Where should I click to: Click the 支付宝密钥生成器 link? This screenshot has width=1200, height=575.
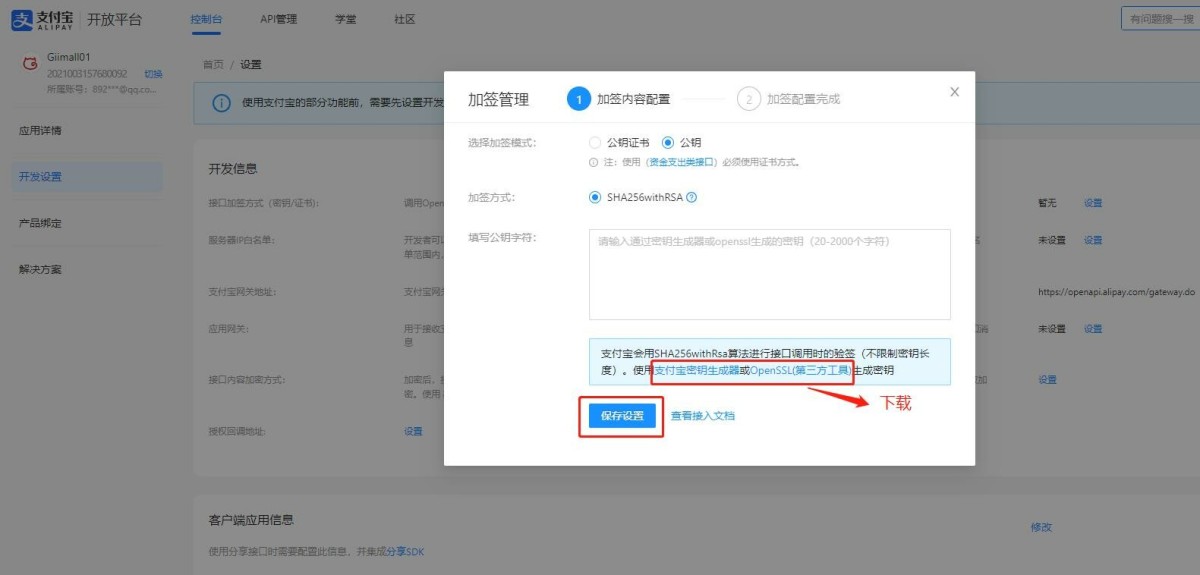pos(696,370)
